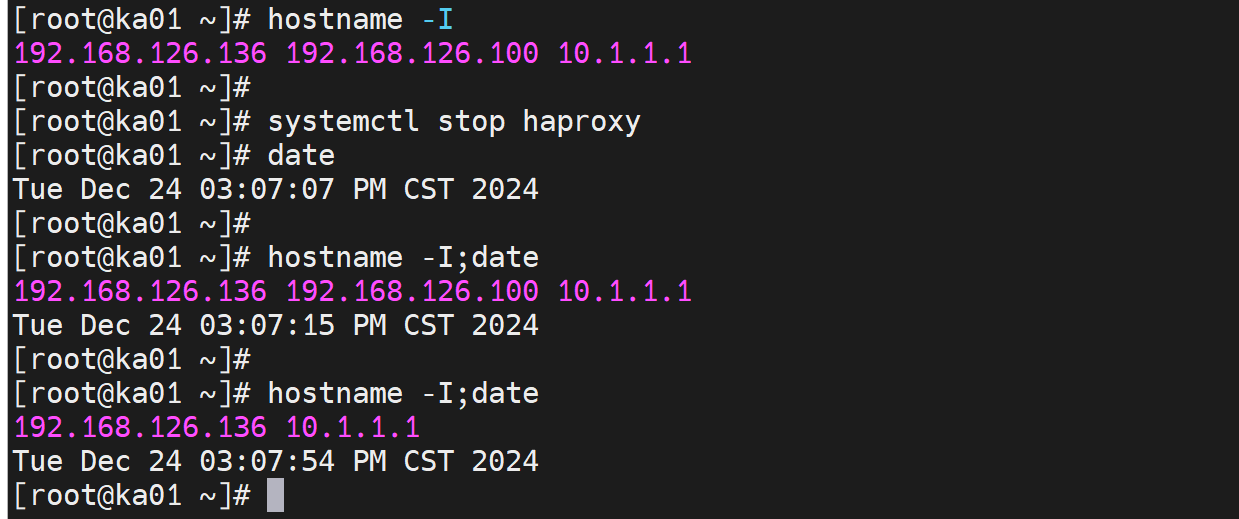
Task: Click the last "hostname -I;date" command
Action: pyautogui.click(x=403, y=393)
